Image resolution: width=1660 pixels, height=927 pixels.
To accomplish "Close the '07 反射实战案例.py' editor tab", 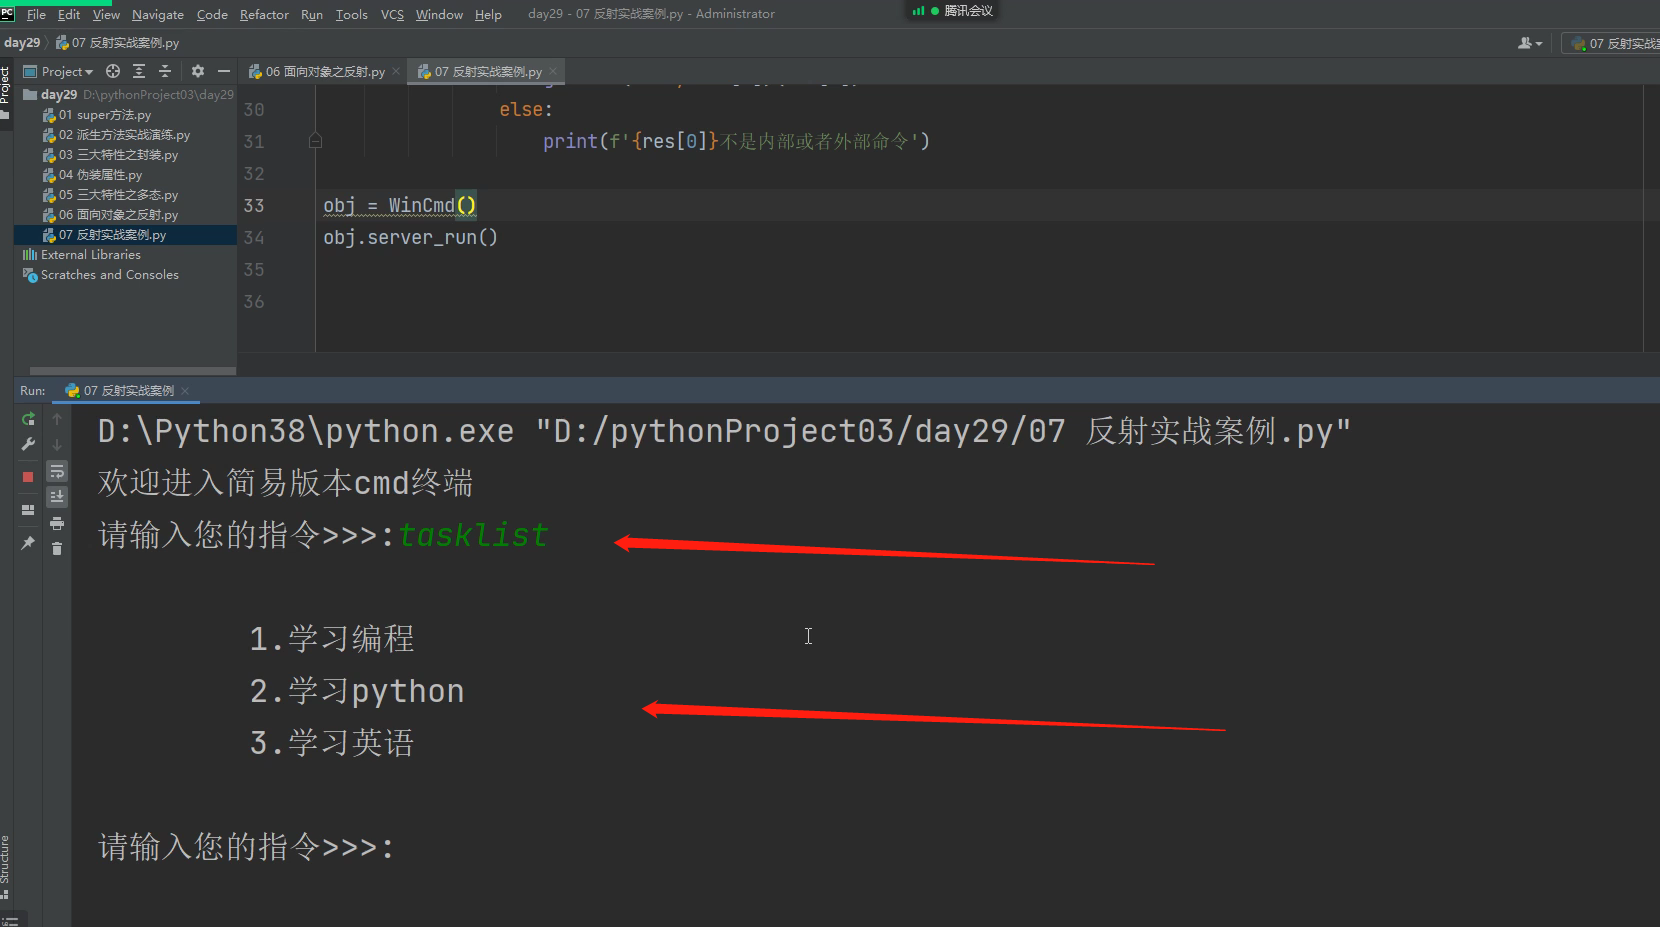I will point(553,71).
